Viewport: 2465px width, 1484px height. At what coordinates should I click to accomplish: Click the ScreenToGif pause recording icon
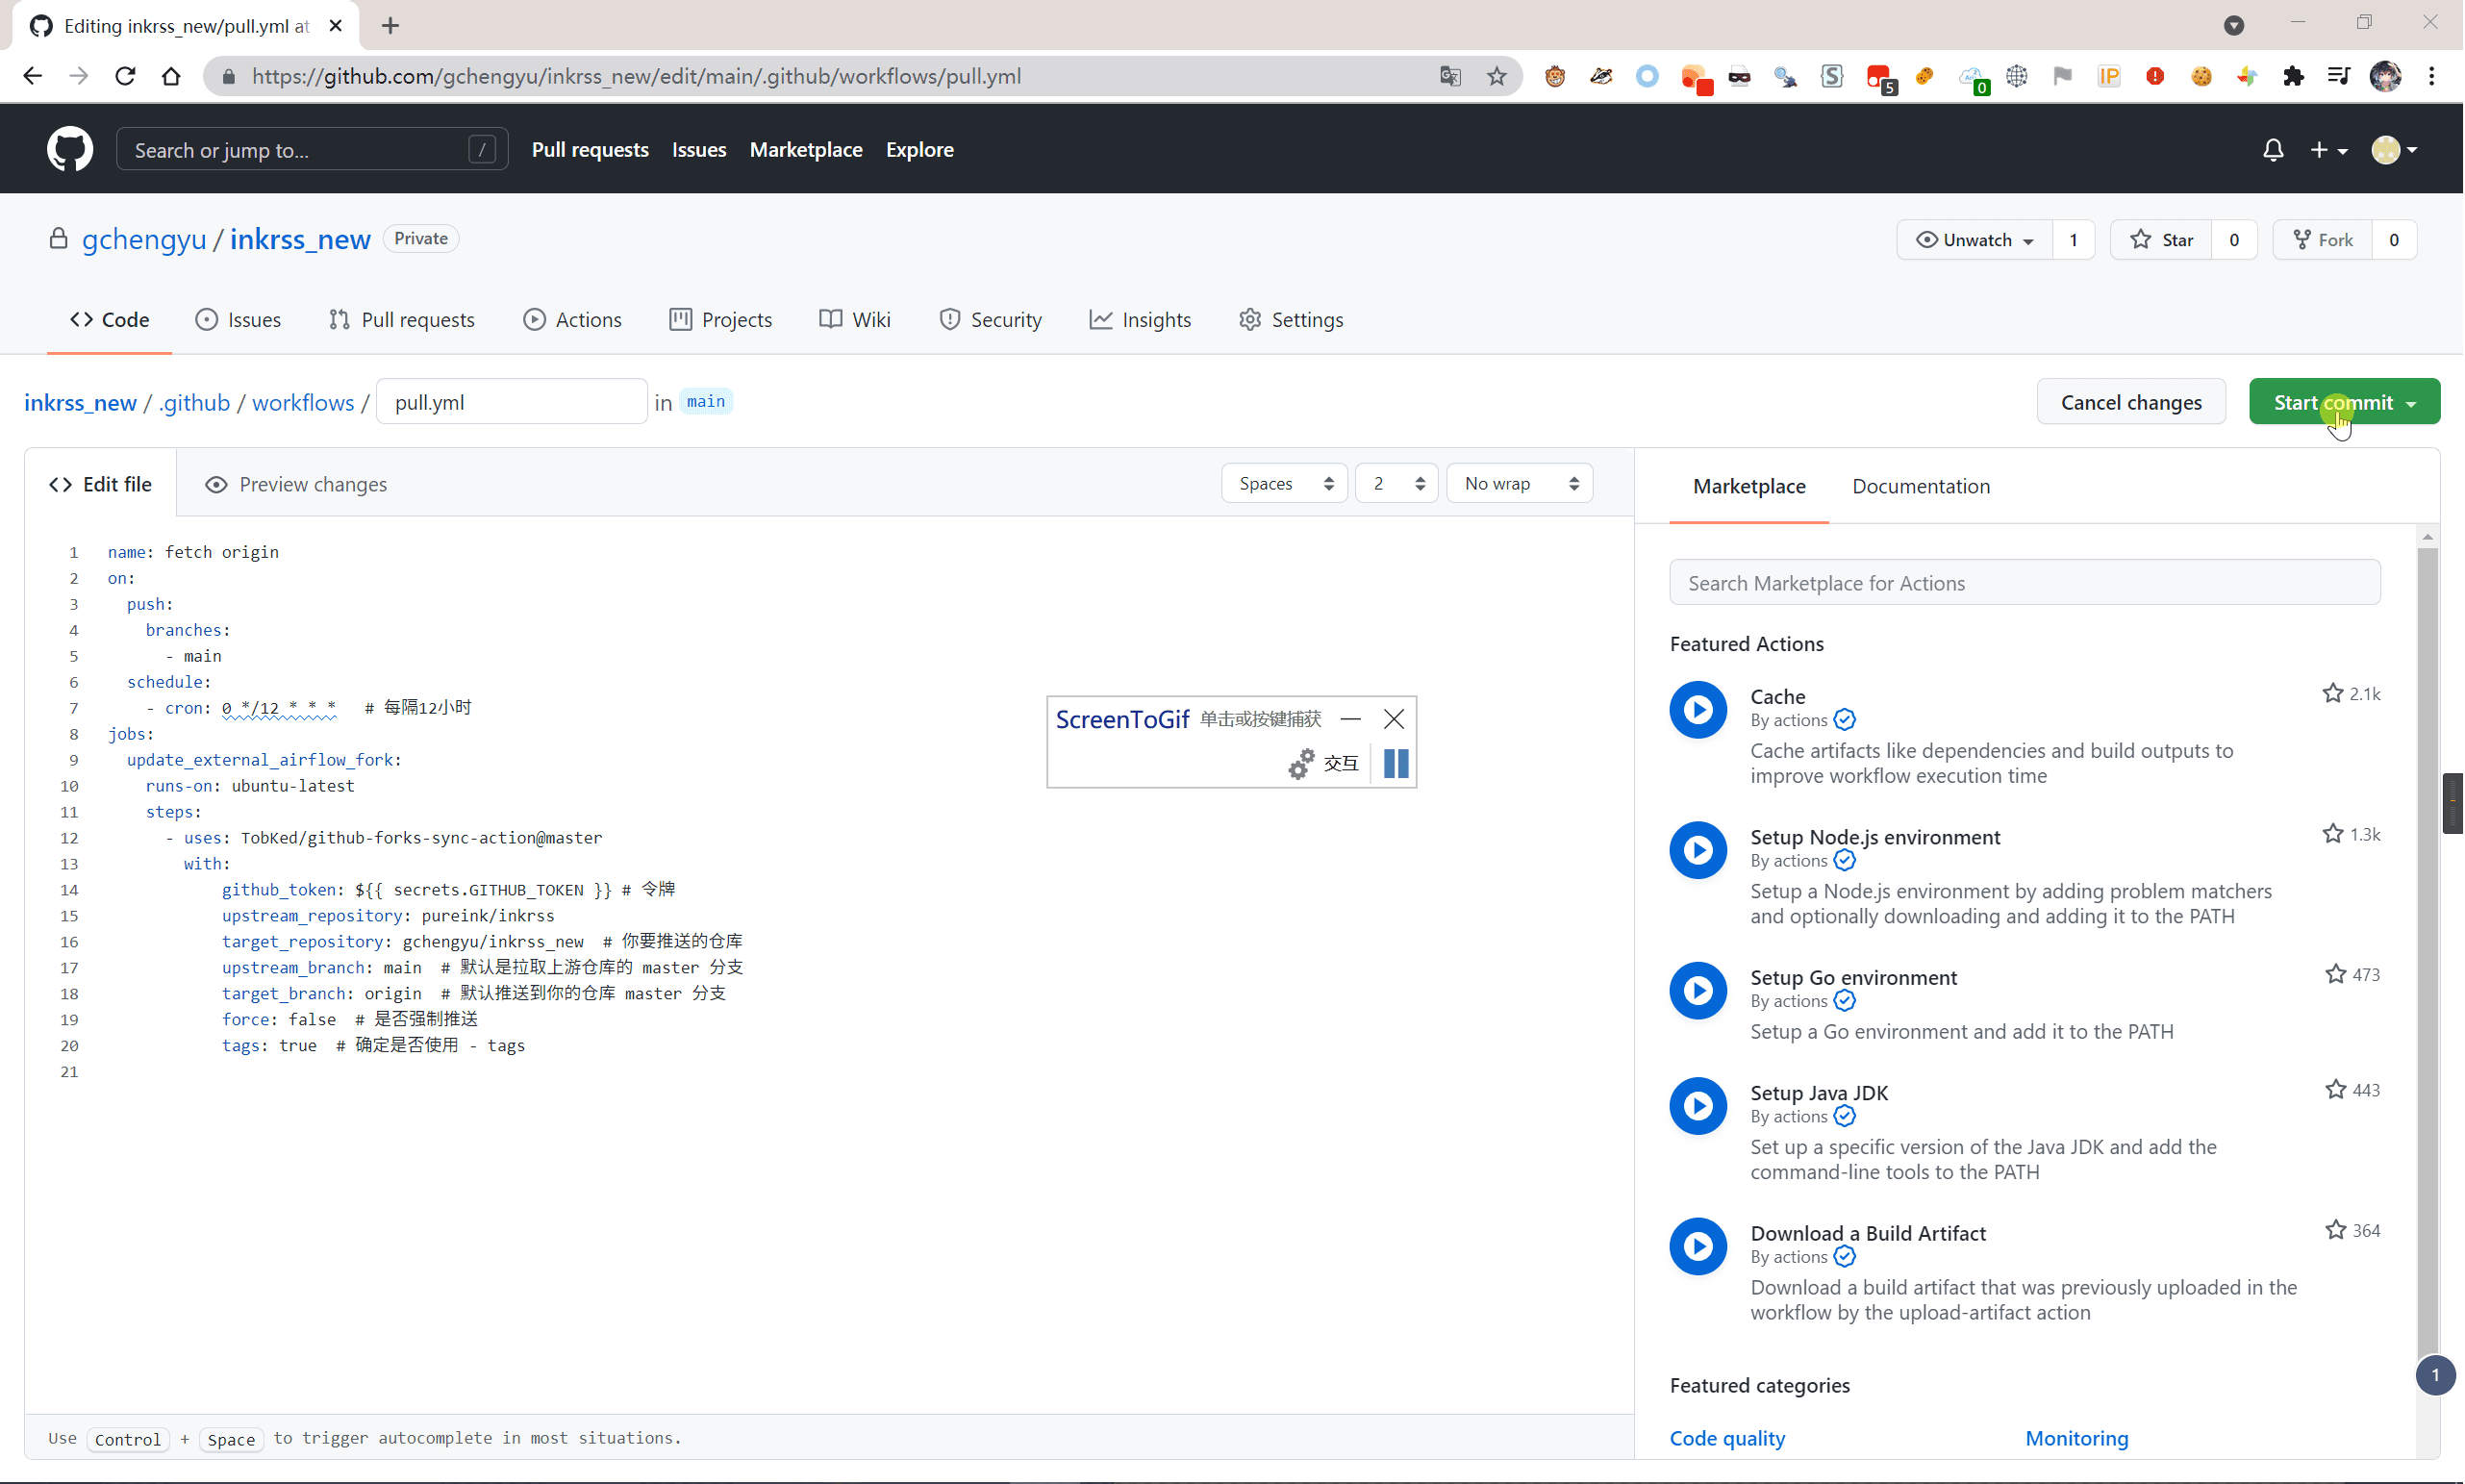(x=1395, y=763)
